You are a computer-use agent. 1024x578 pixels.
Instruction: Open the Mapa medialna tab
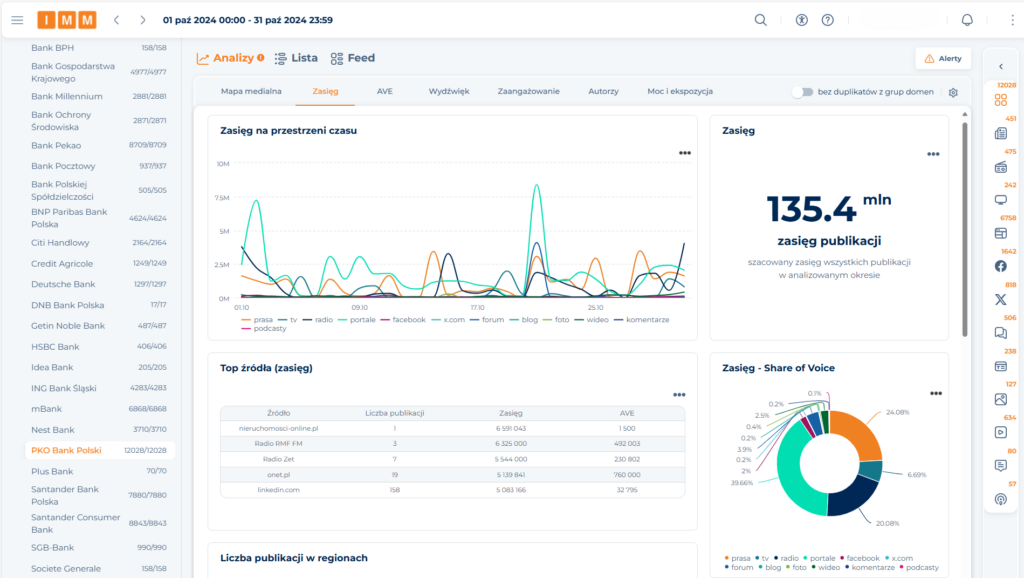point(251,91)
